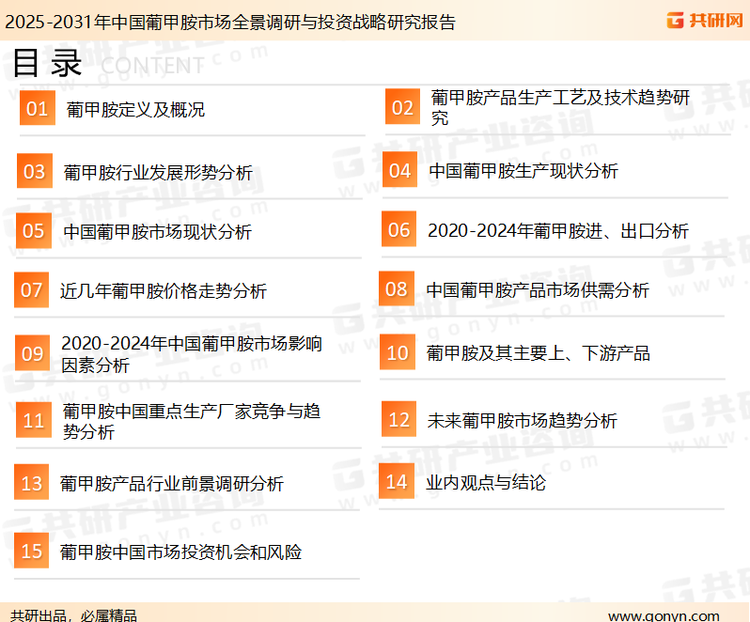
Task: Click the orange 01 number badge
Action: point(37,108)
